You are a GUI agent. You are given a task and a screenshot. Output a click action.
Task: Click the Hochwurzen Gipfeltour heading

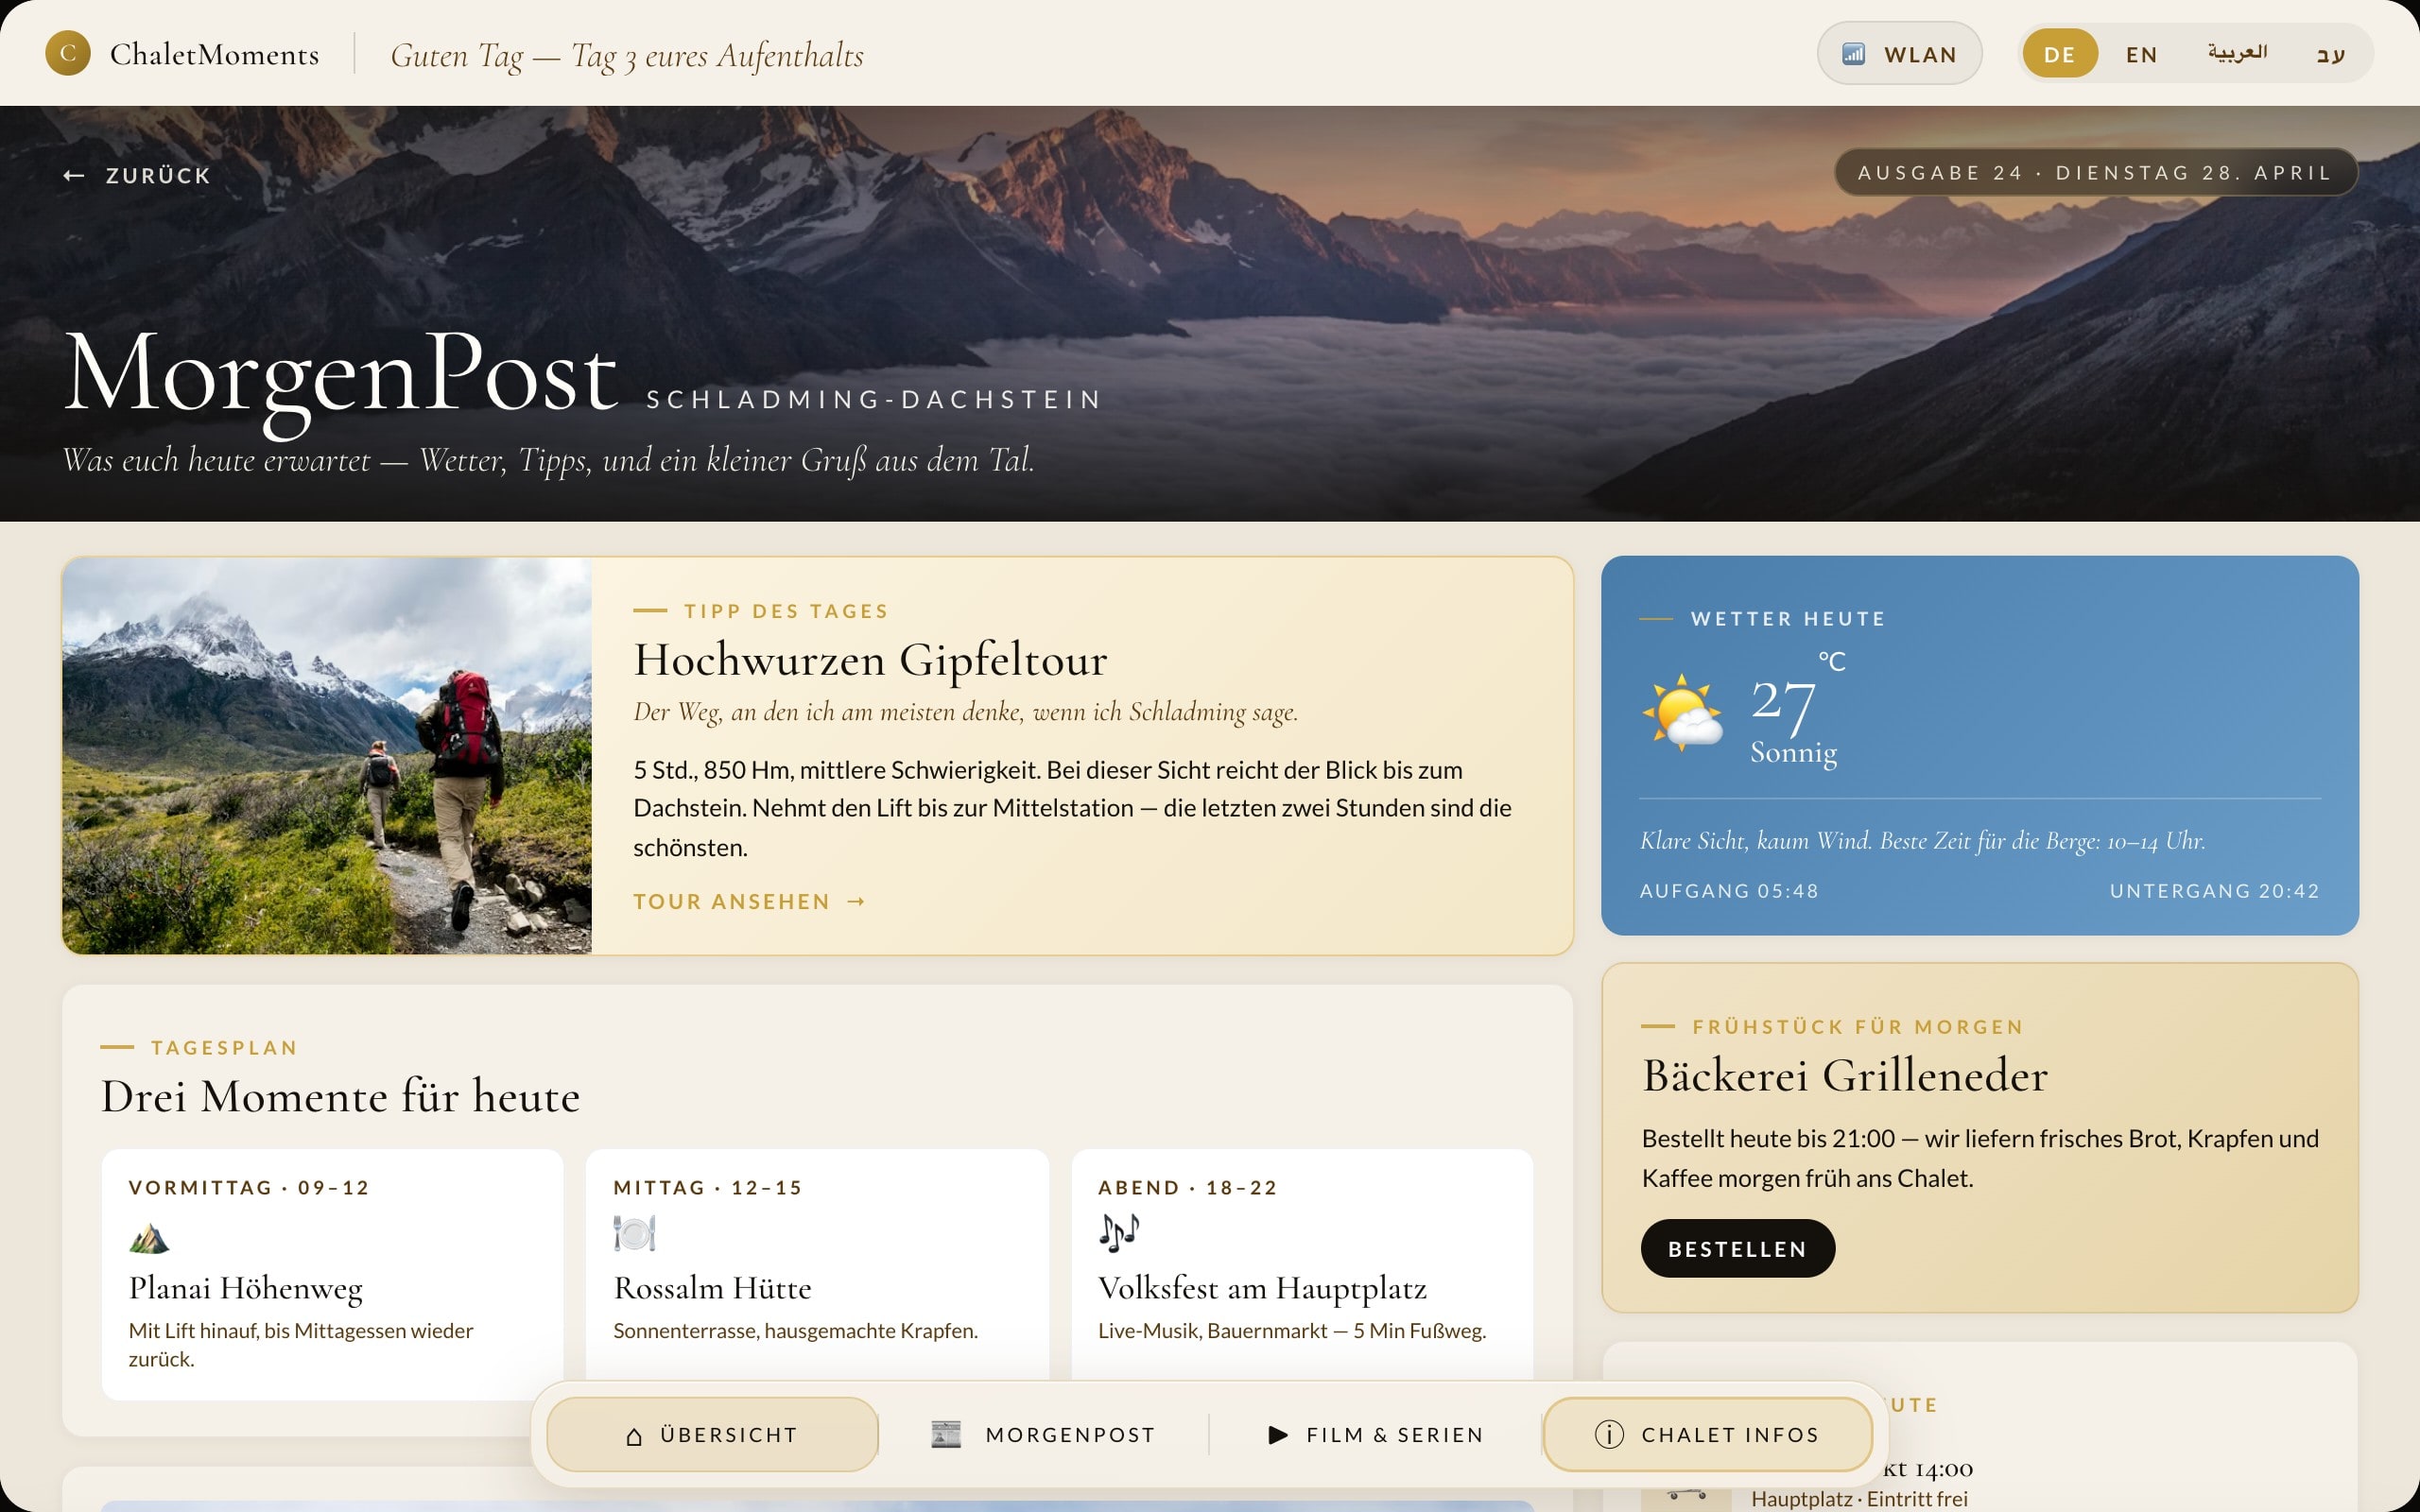pos(870,660)
